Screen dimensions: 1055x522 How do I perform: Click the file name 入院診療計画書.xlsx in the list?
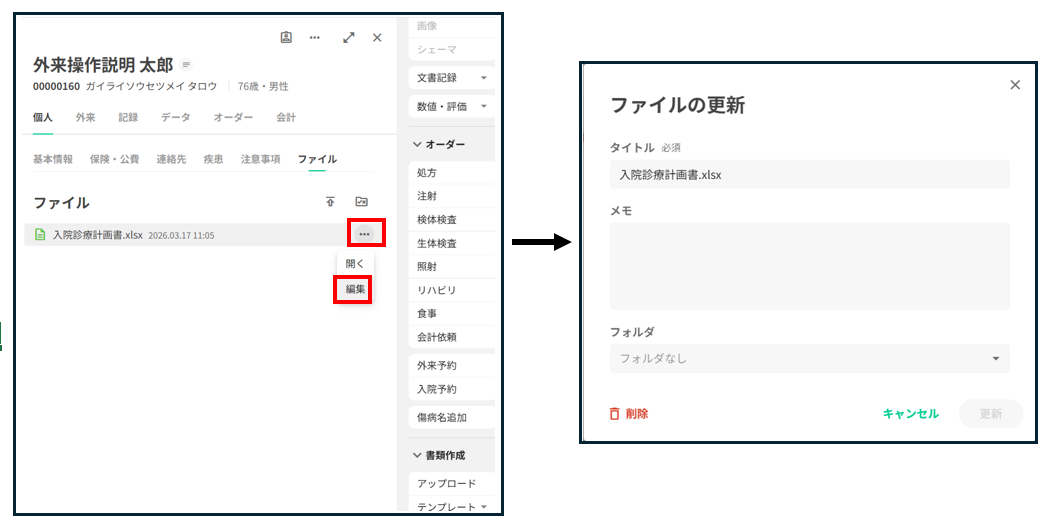(x=98, y=235)
